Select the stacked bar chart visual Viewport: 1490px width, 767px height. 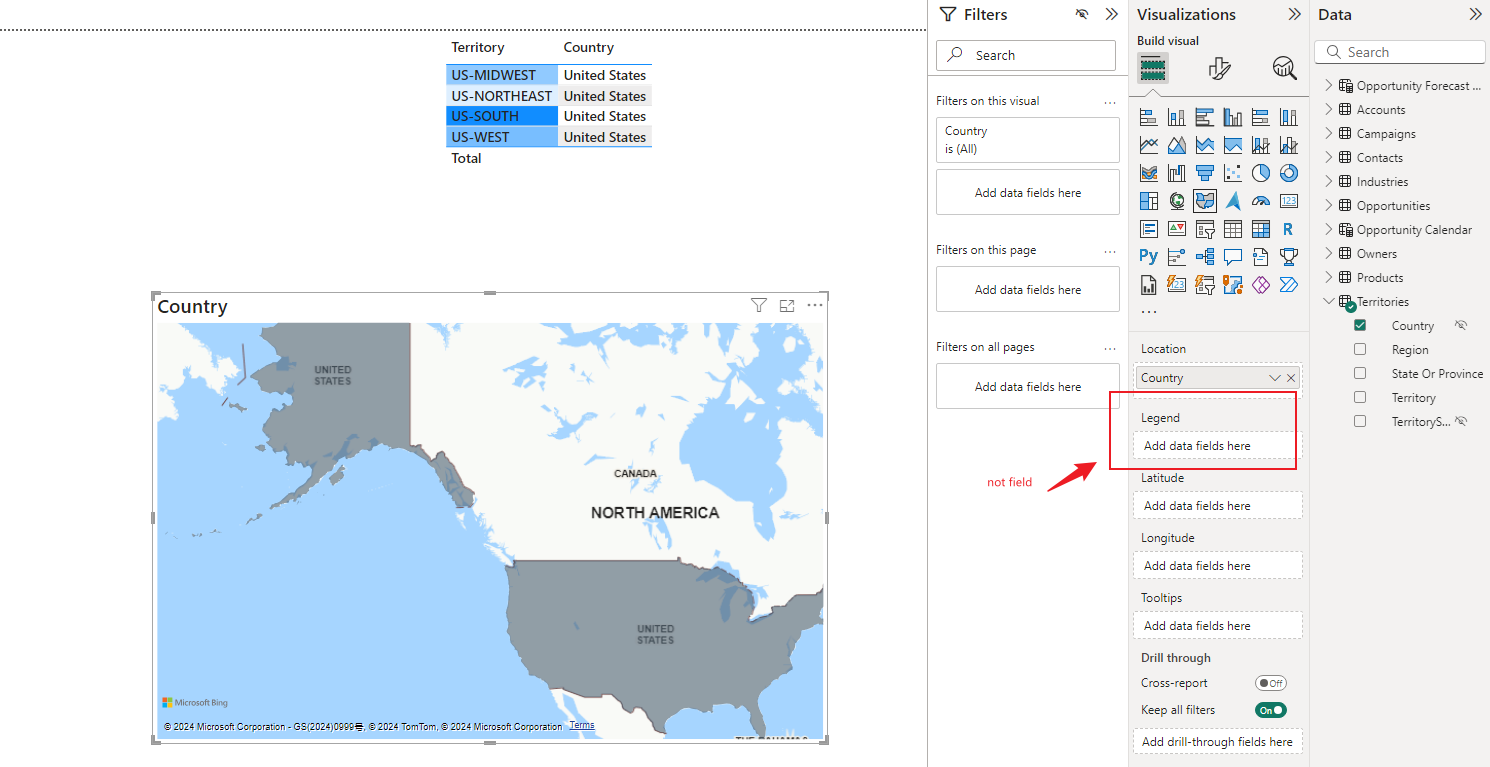(1148, 117)
